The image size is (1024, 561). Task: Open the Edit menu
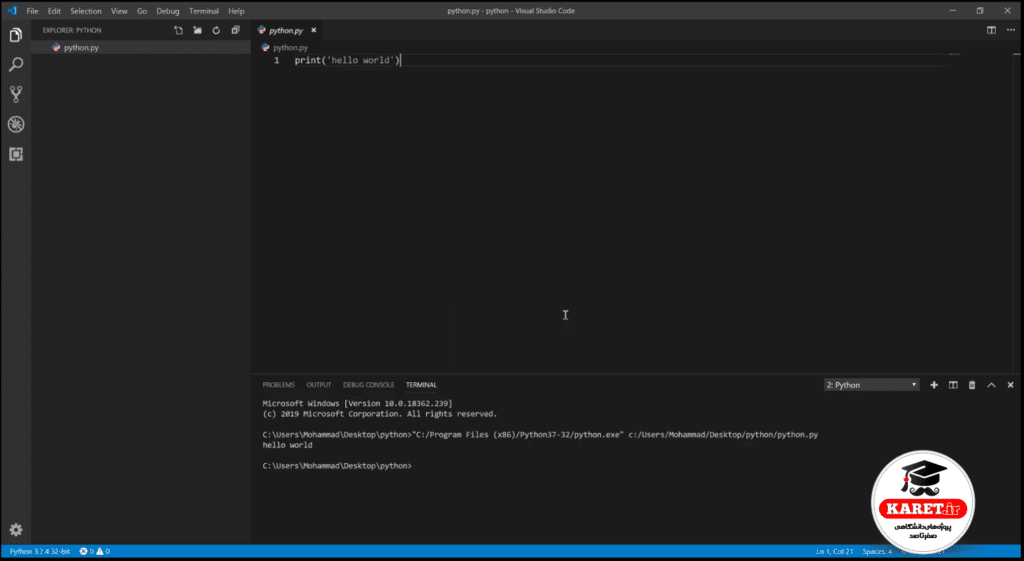54,11
